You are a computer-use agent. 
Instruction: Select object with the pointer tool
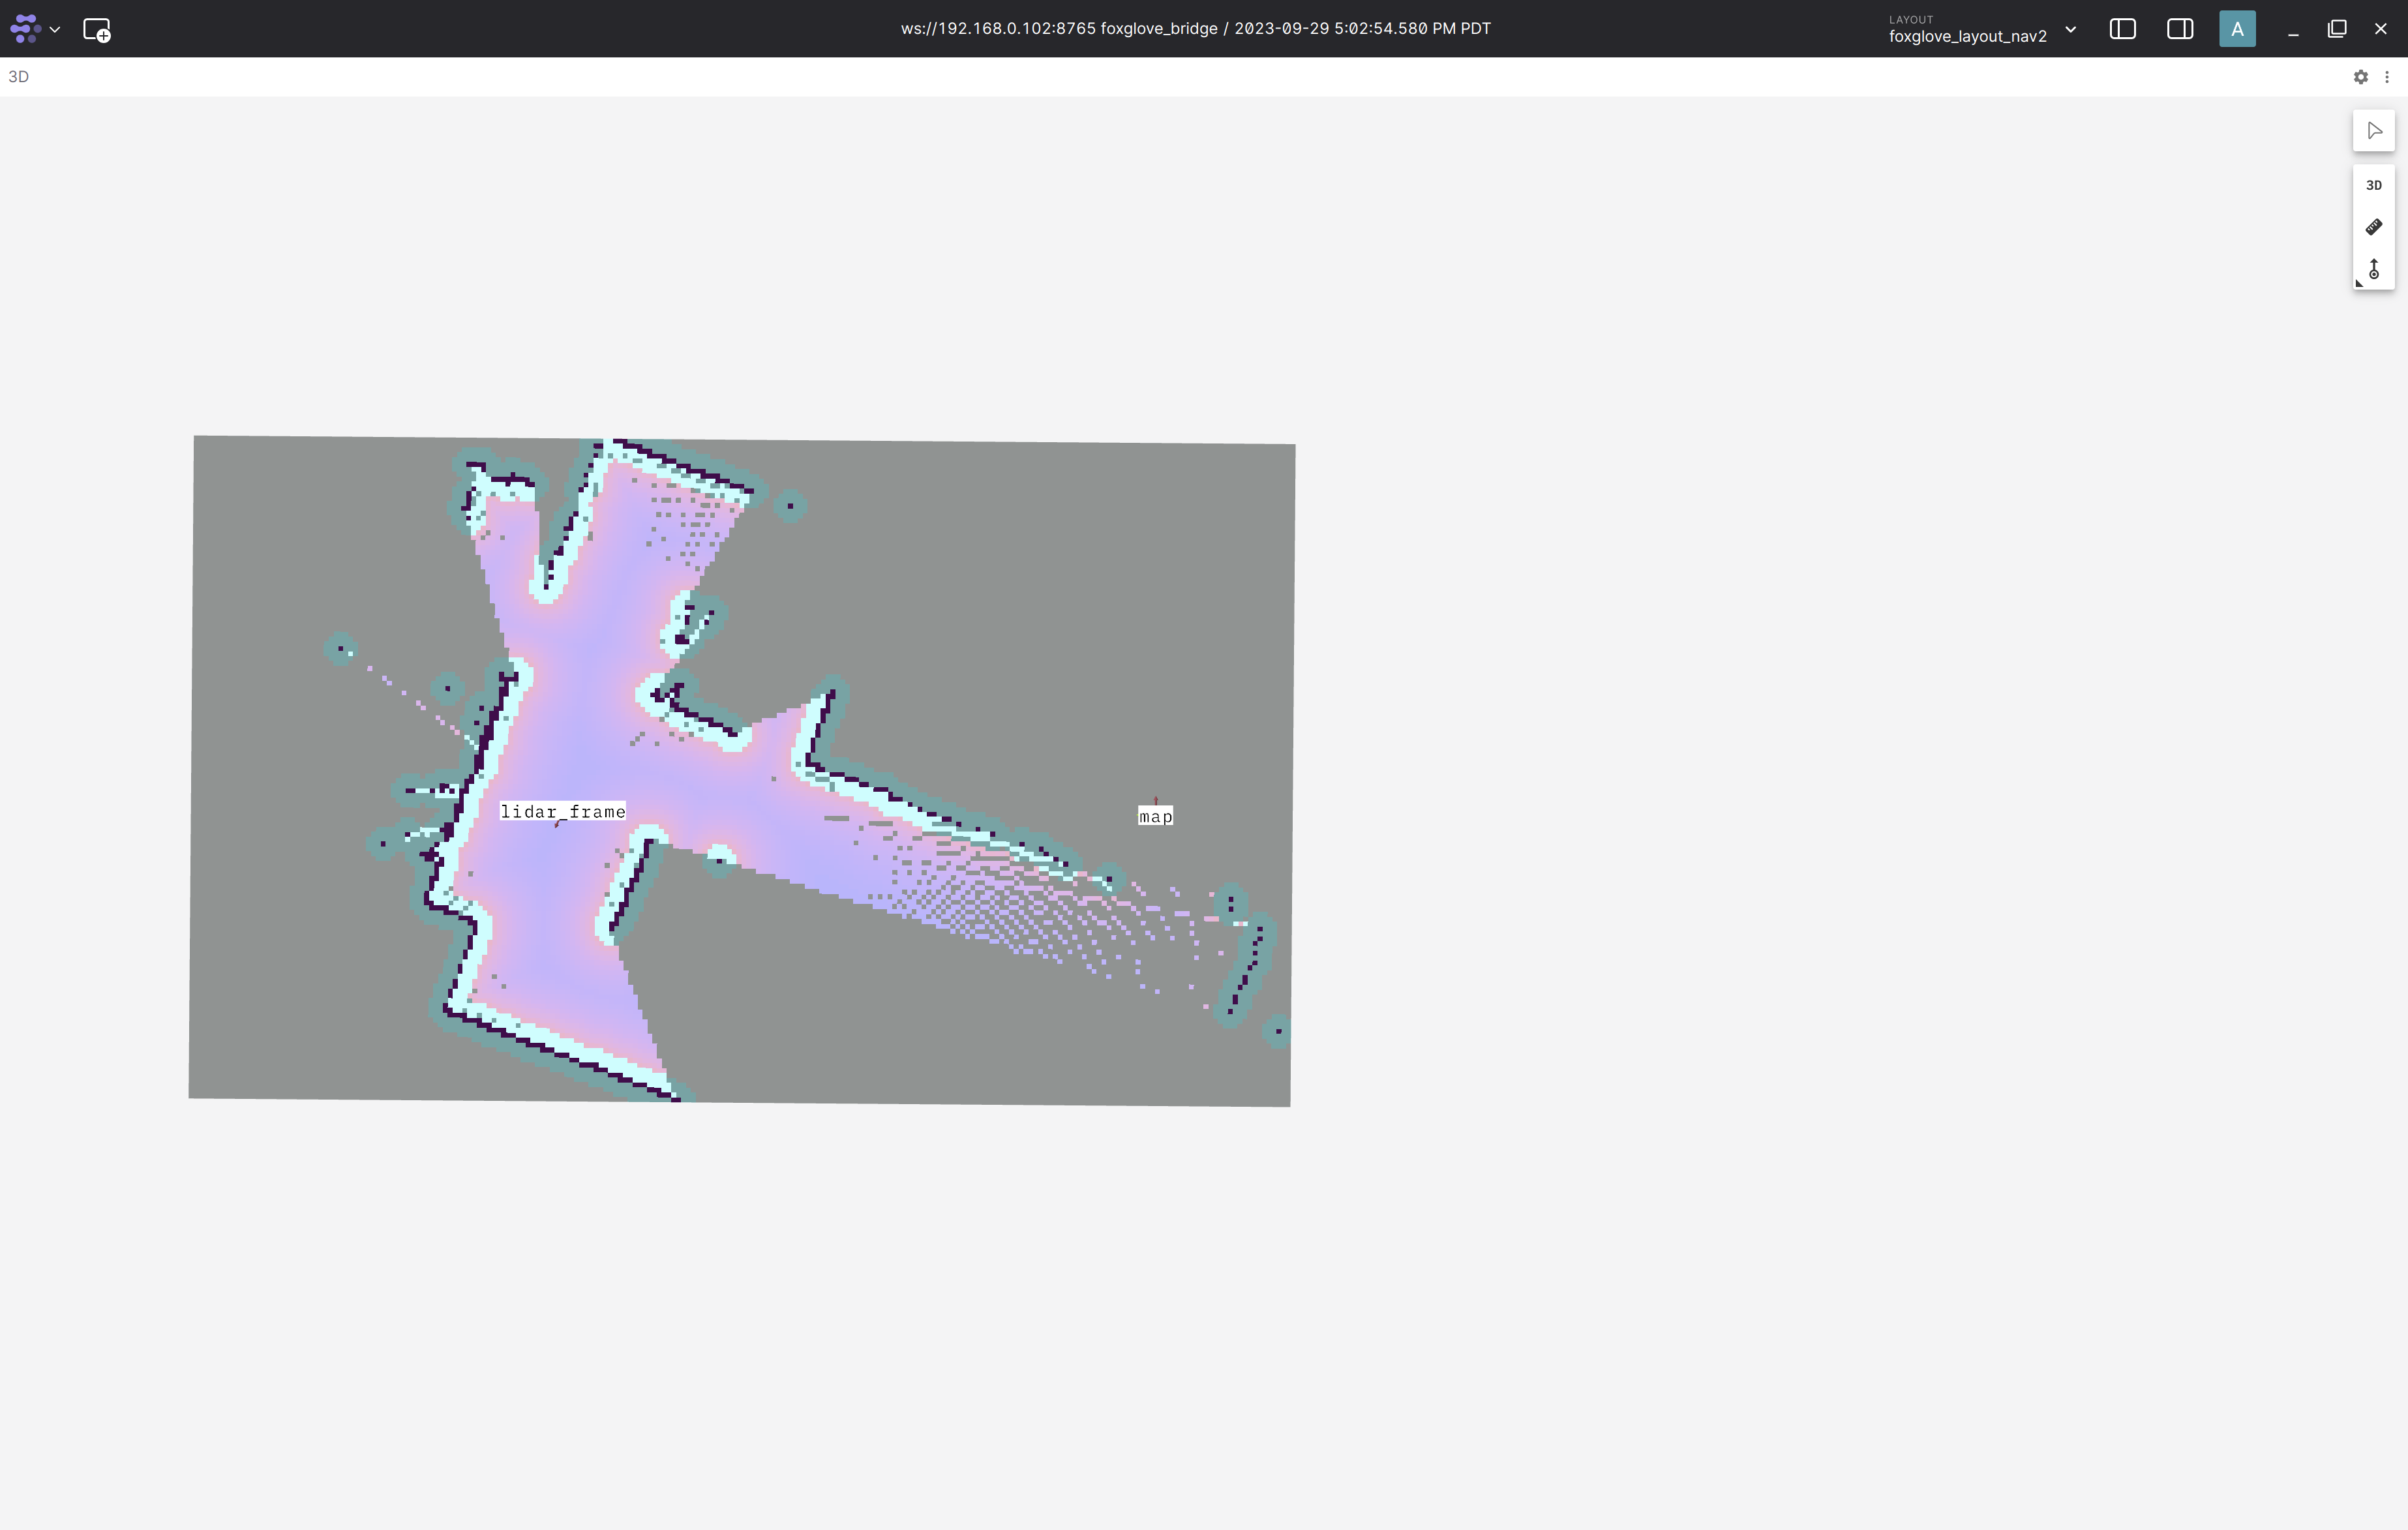2374,131
